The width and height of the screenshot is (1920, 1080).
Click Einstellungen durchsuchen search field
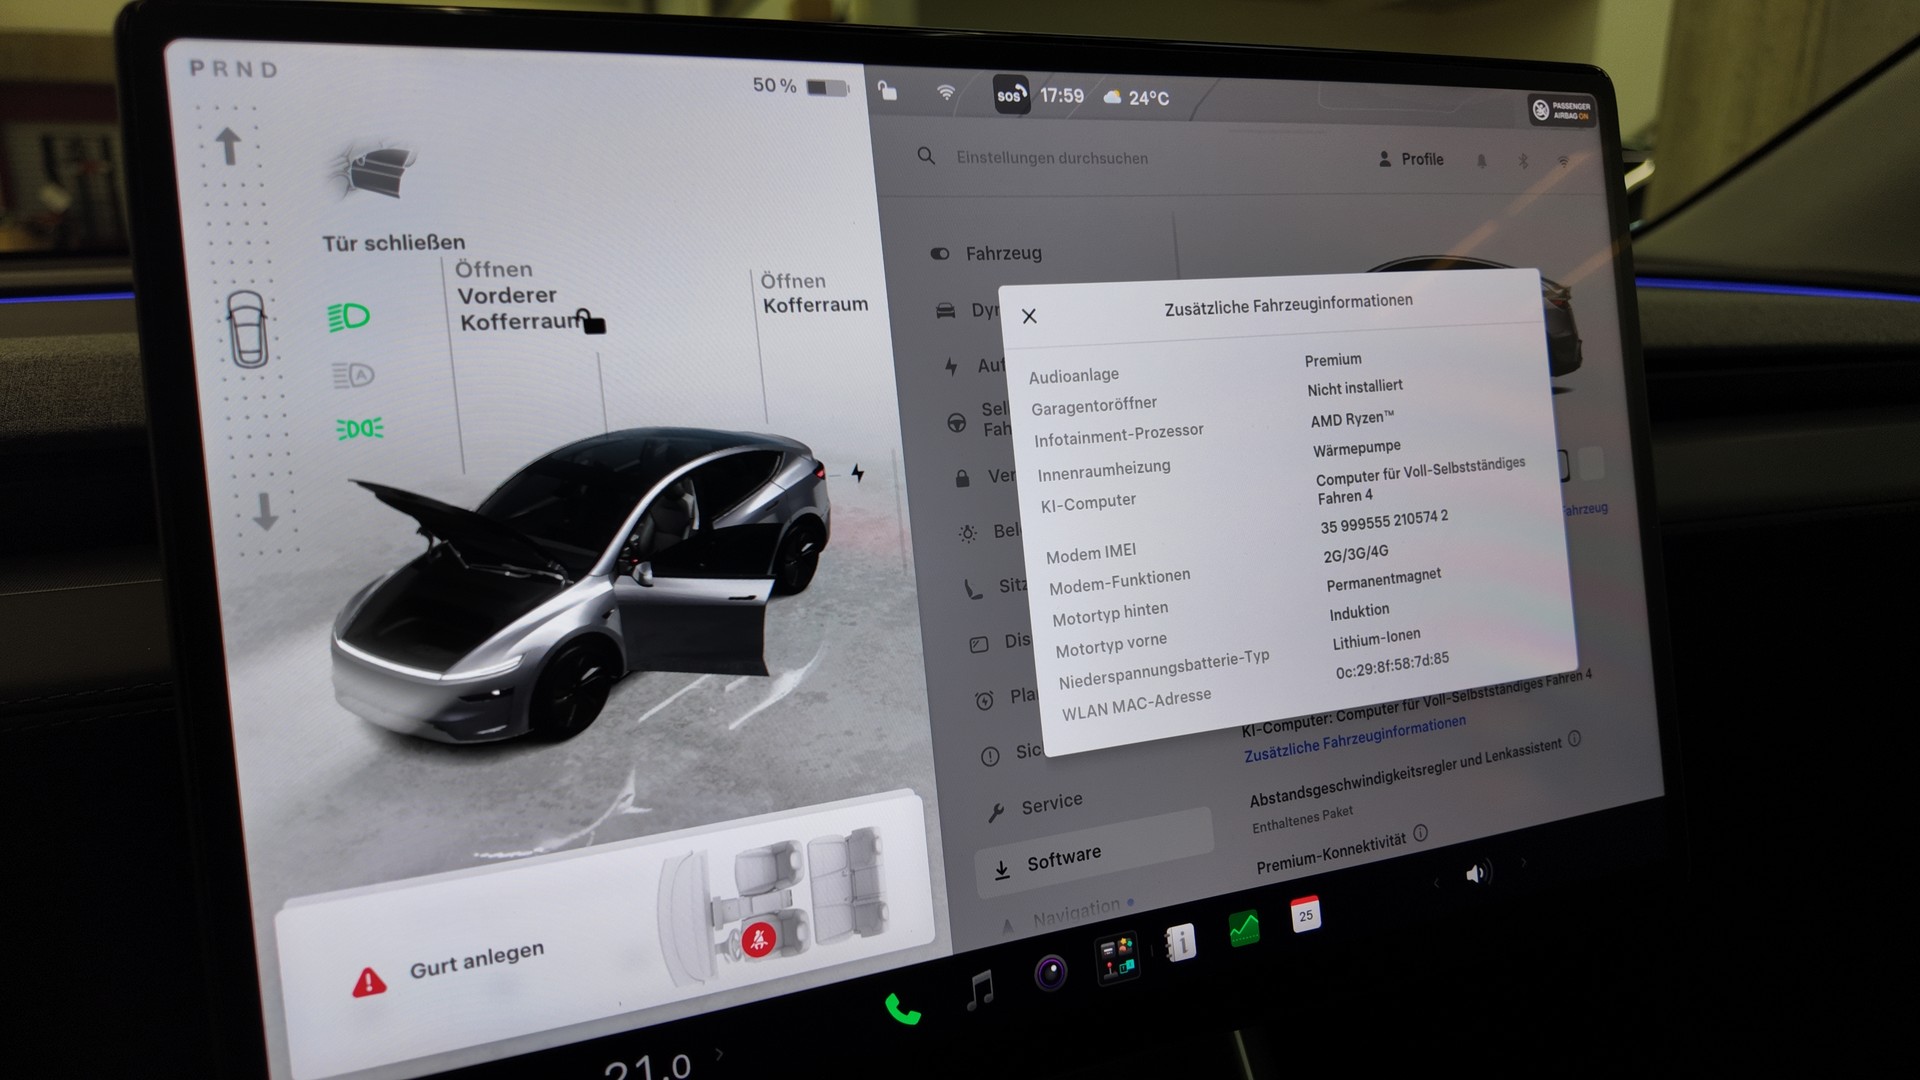click(x=1052, y=158)
